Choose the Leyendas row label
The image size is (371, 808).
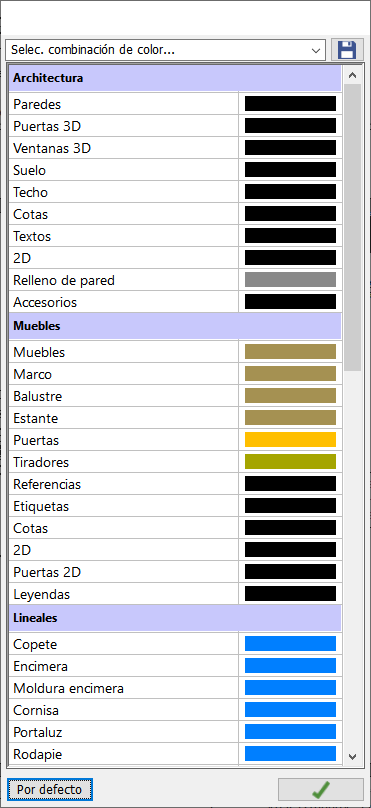click(42, 594)
